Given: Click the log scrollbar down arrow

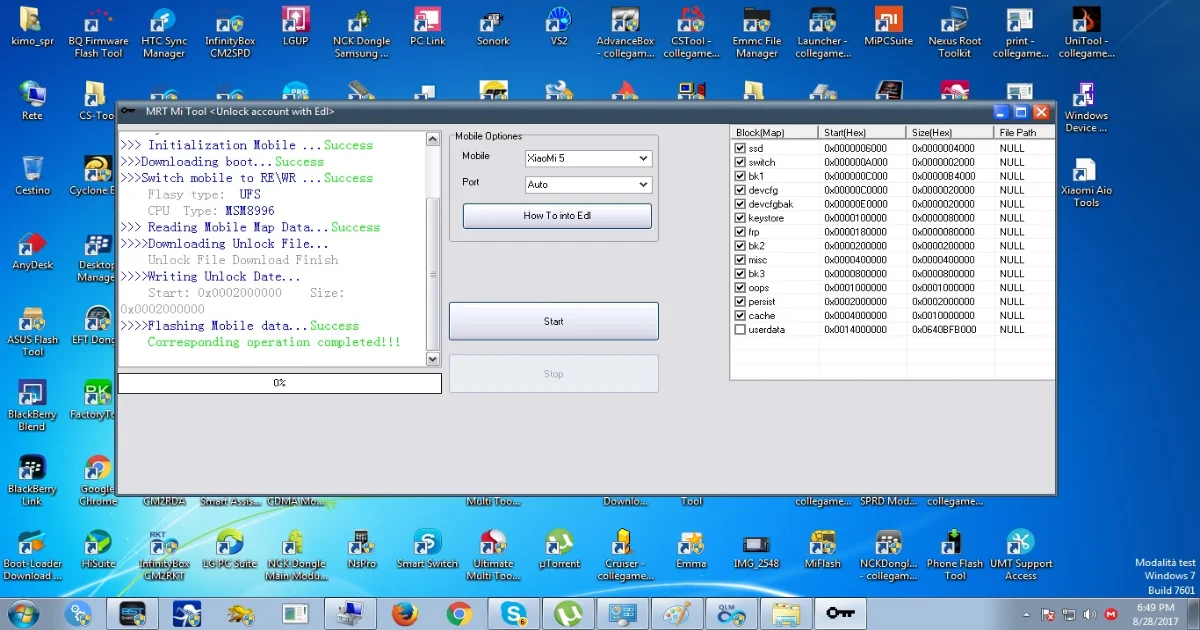Looking at the screenshot, I should tap(433, 359).
